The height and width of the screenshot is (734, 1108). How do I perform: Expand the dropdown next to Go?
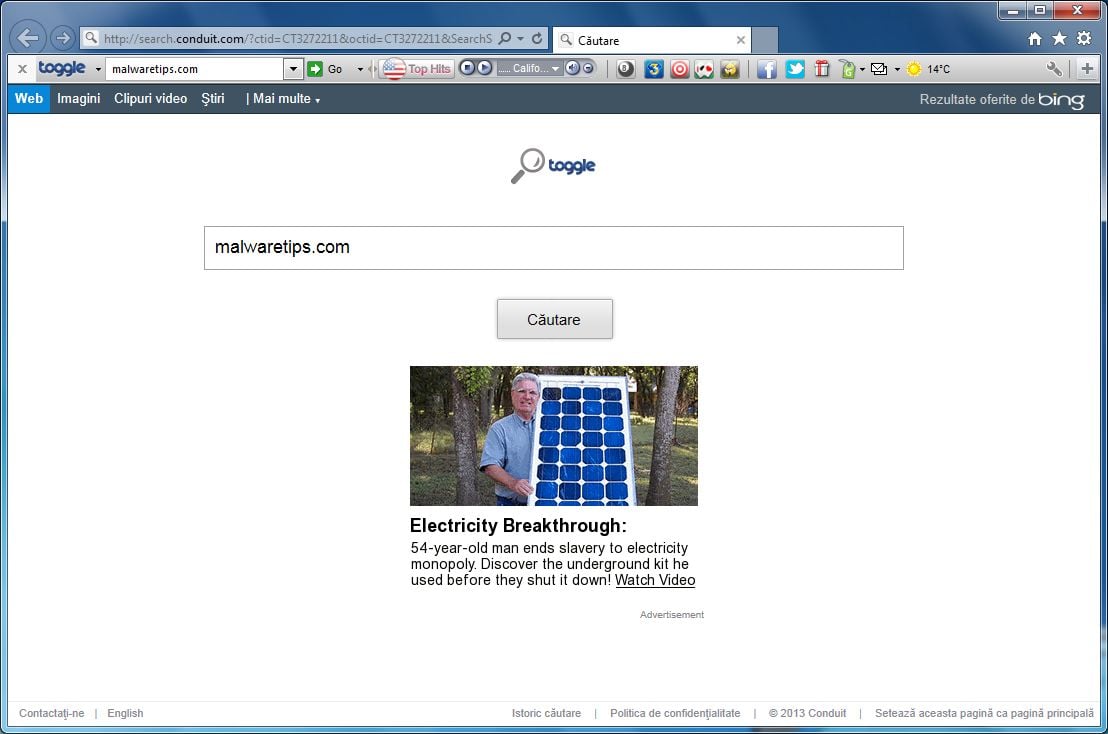coord(360,69)
